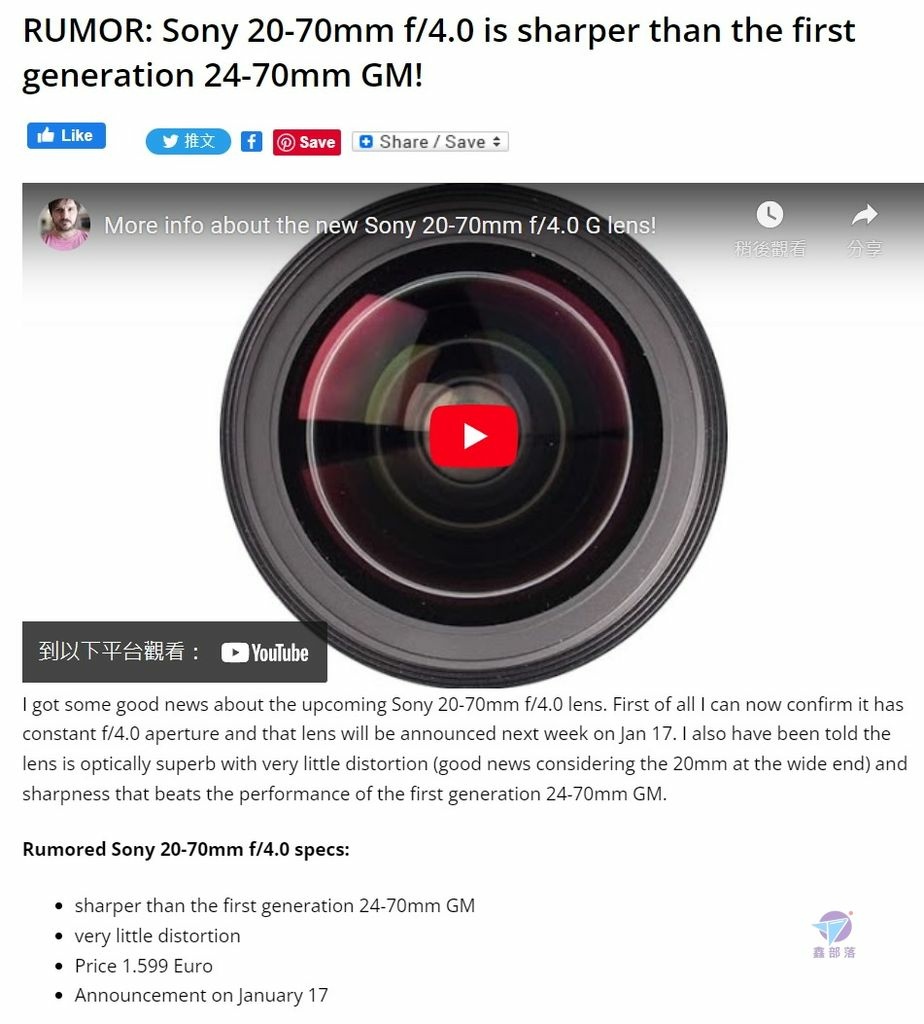Click the video share arrow icon
This screenshot has height=1024, width=924.
(865, 215)
